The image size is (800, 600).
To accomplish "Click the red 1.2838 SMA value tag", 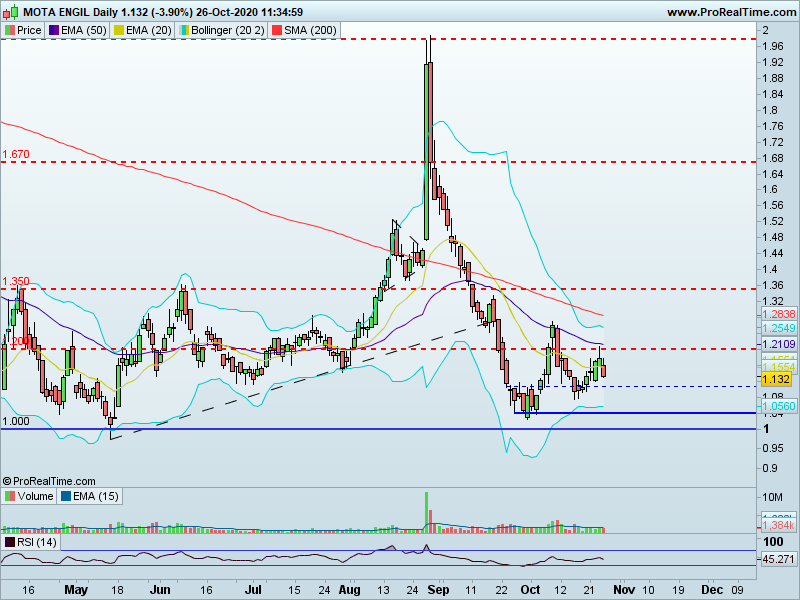I will (x=779, y=314).
